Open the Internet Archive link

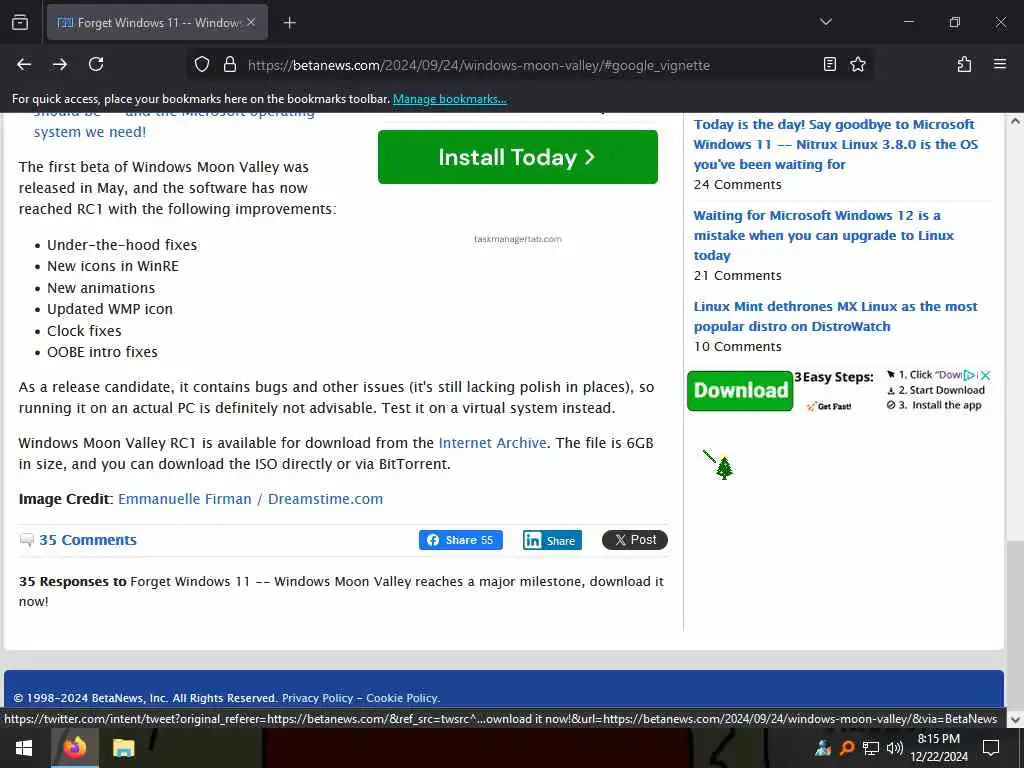pos(492,443)
